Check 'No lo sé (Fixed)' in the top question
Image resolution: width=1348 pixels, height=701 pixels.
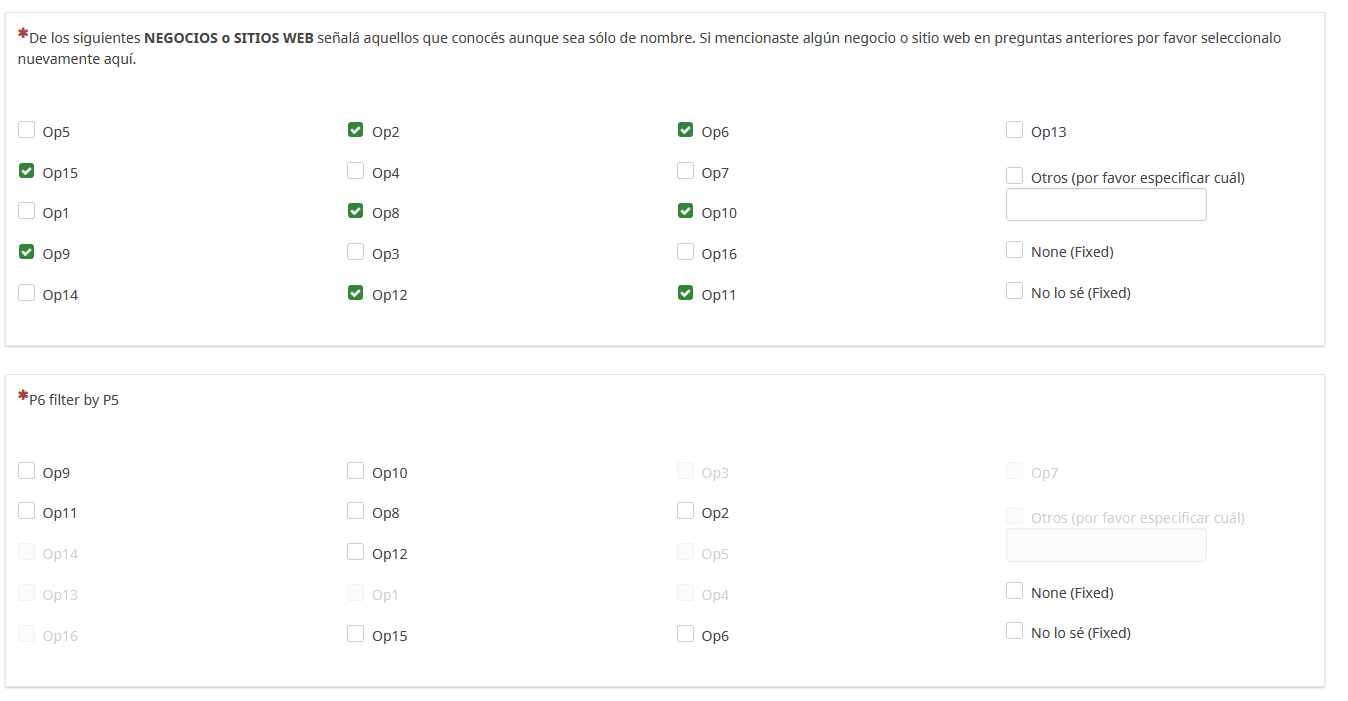pyautogui.click(x=1015, y=291)
